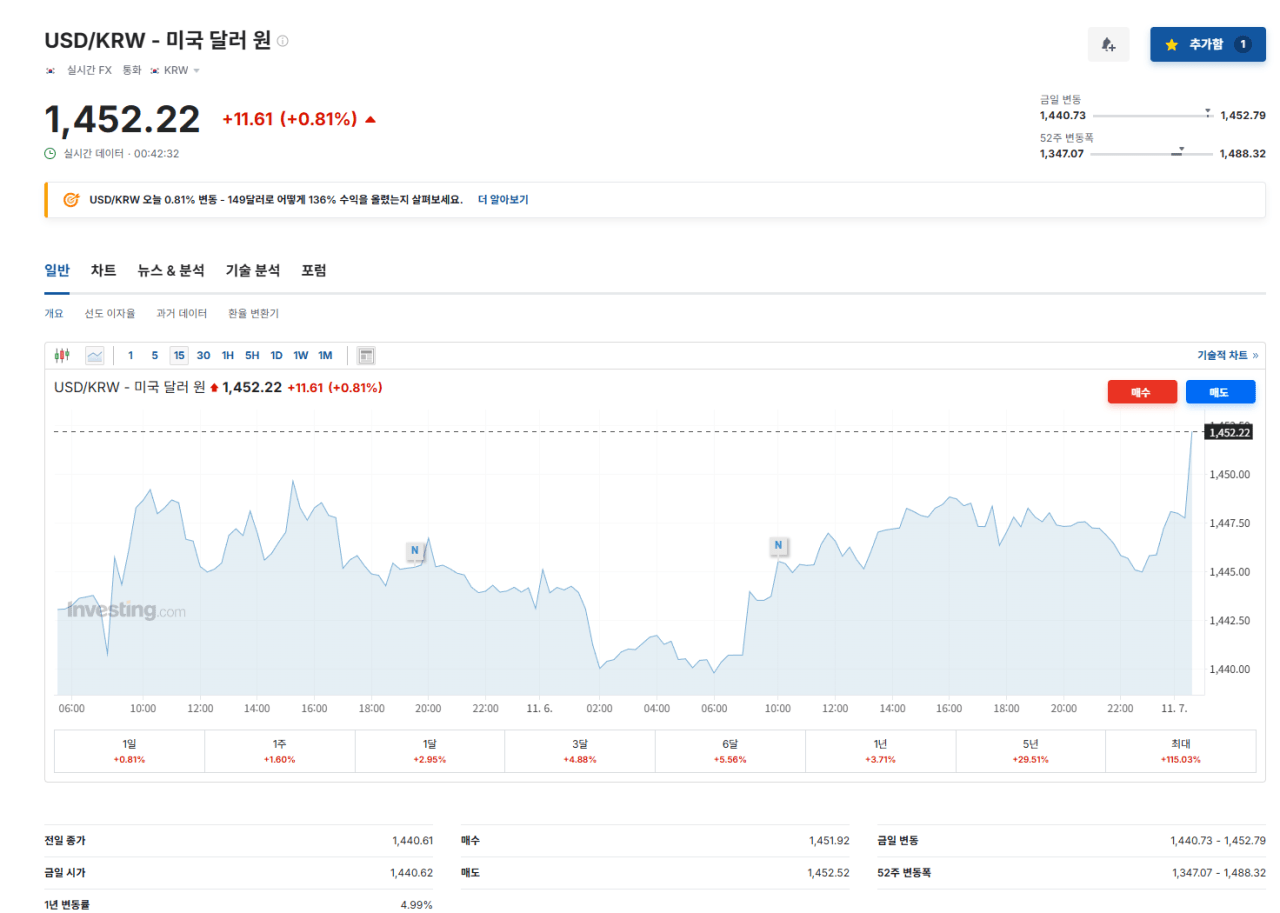Screen dimensions: 1280x913
Task: Switch to the 과거 데이터 sub-tab
Action: (181, 314)
